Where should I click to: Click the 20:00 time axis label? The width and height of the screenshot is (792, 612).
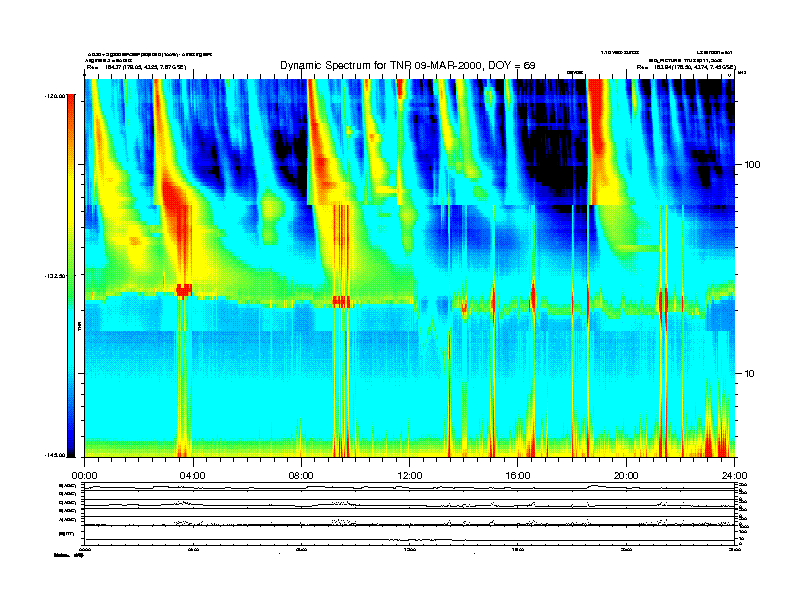(x=626, y=475)
